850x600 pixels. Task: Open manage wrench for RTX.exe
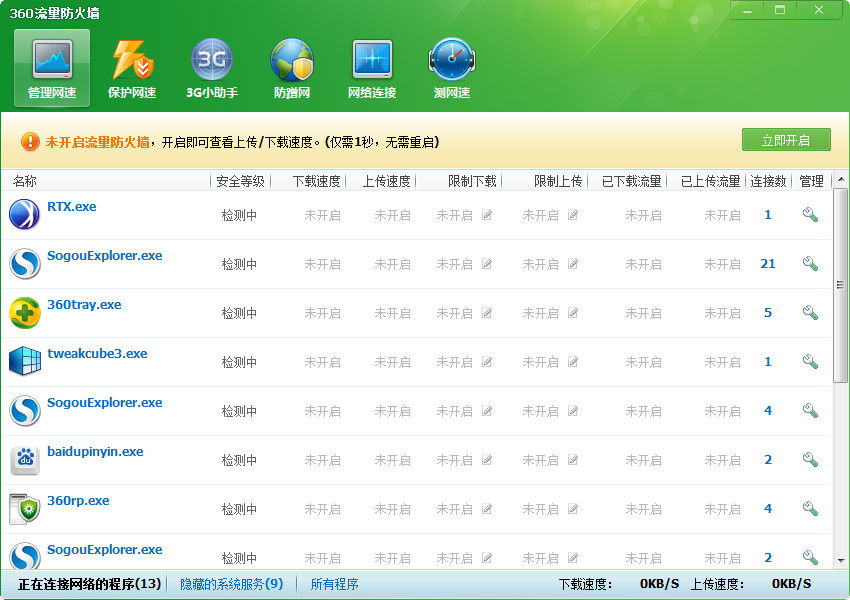[810, 215]
